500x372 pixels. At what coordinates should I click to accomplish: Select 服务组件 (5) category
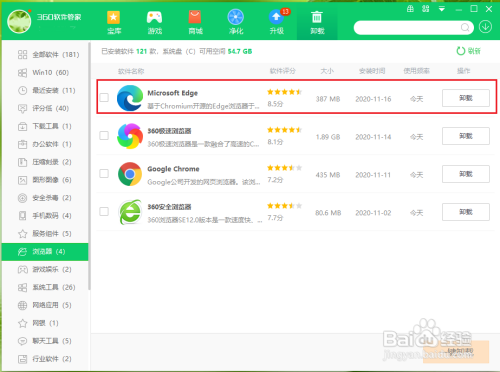(45, 234)
